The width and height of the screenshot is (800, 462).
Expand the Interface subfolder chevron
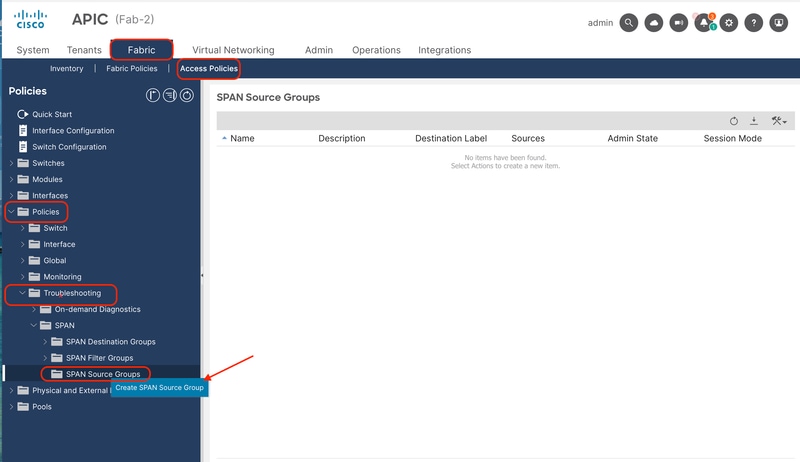[22, 244]
